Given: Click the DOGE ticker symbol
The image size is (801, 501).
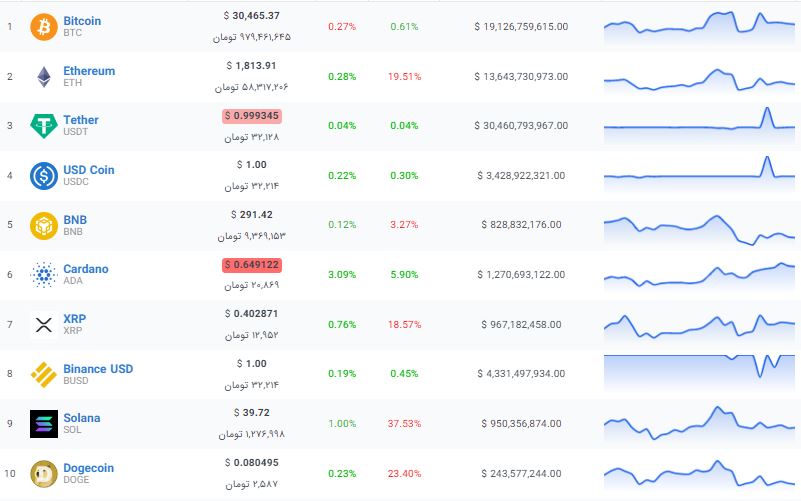Looking at the screenshot, I should (x=76, y=480).
